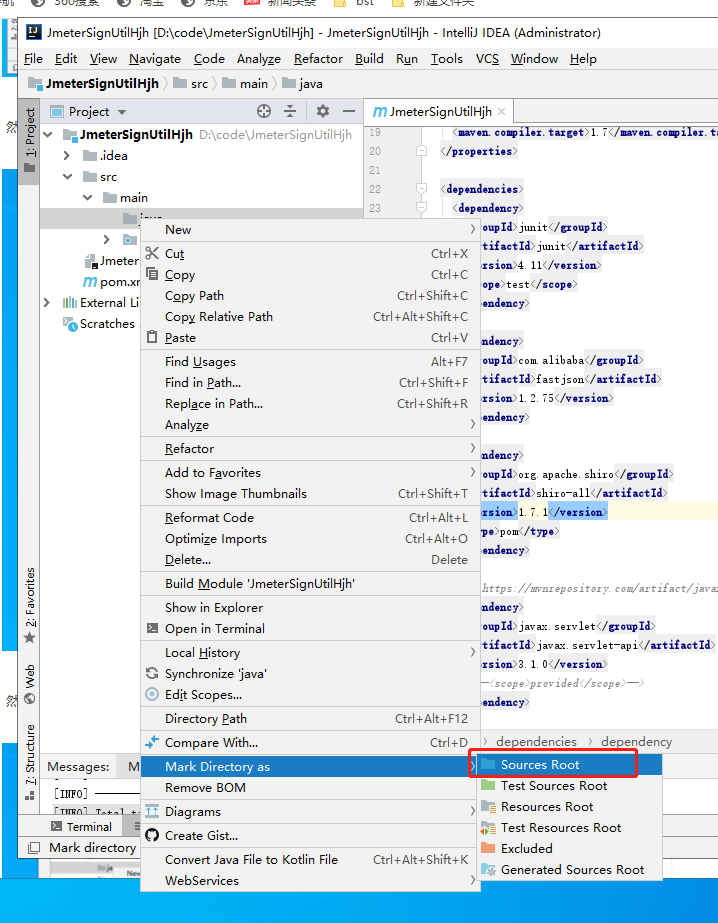Expand the .idea folder
Image resolution: width=718 pixels, height=923 pixels.
[x=67, y=155]
